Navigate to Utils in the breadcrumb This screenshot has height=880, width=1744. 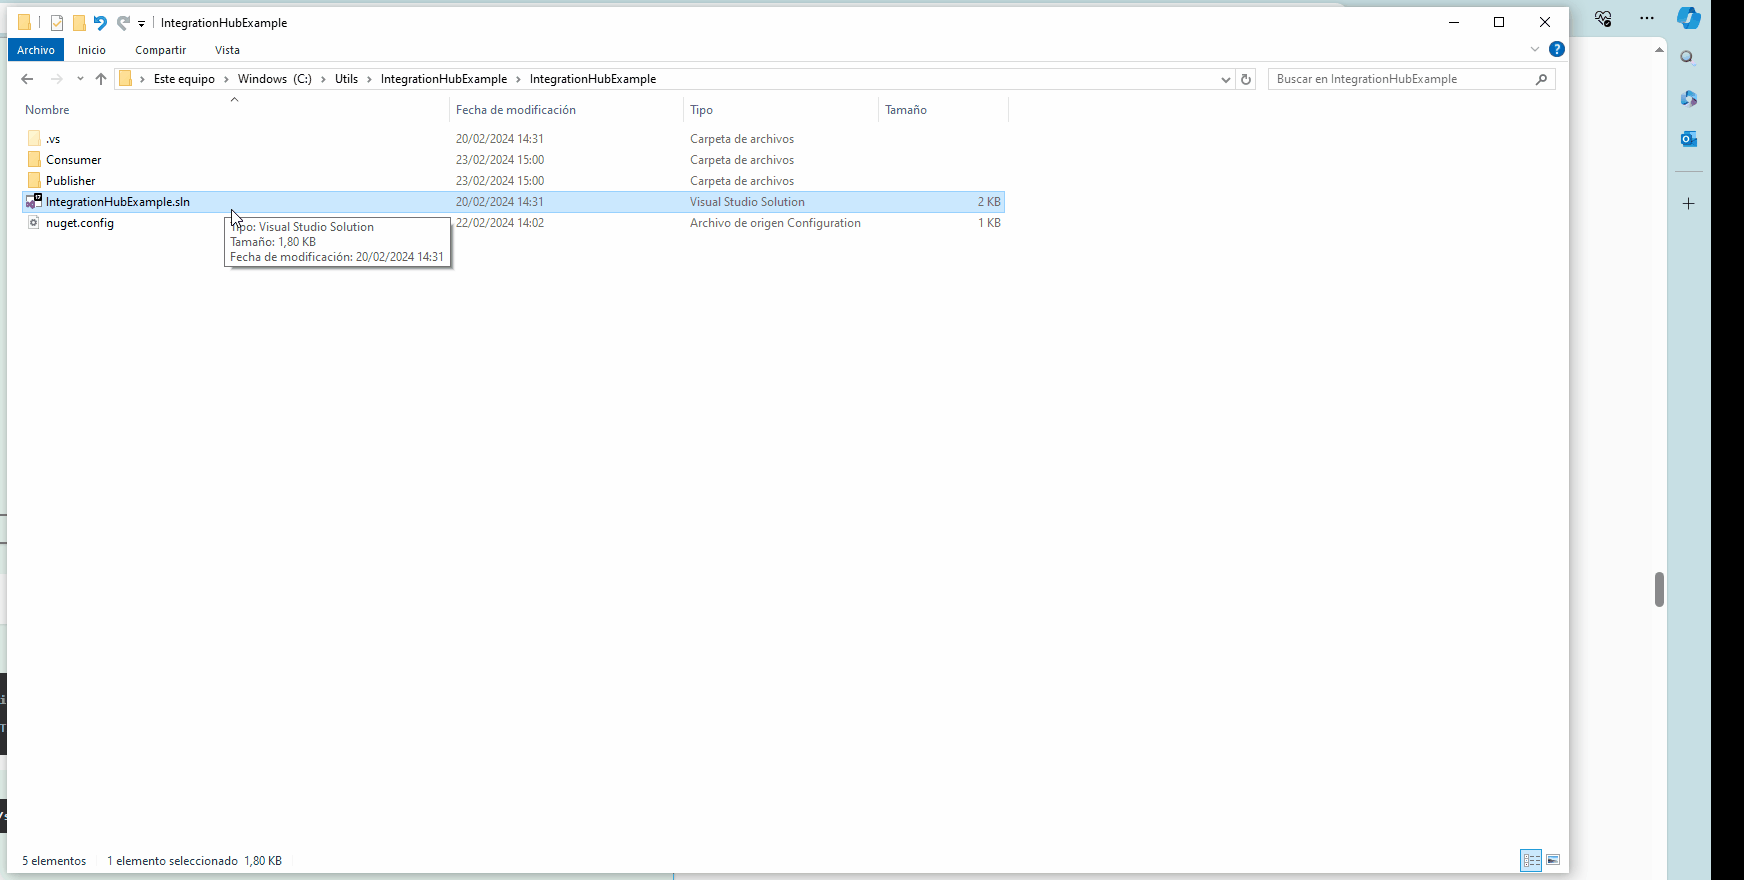346,79
